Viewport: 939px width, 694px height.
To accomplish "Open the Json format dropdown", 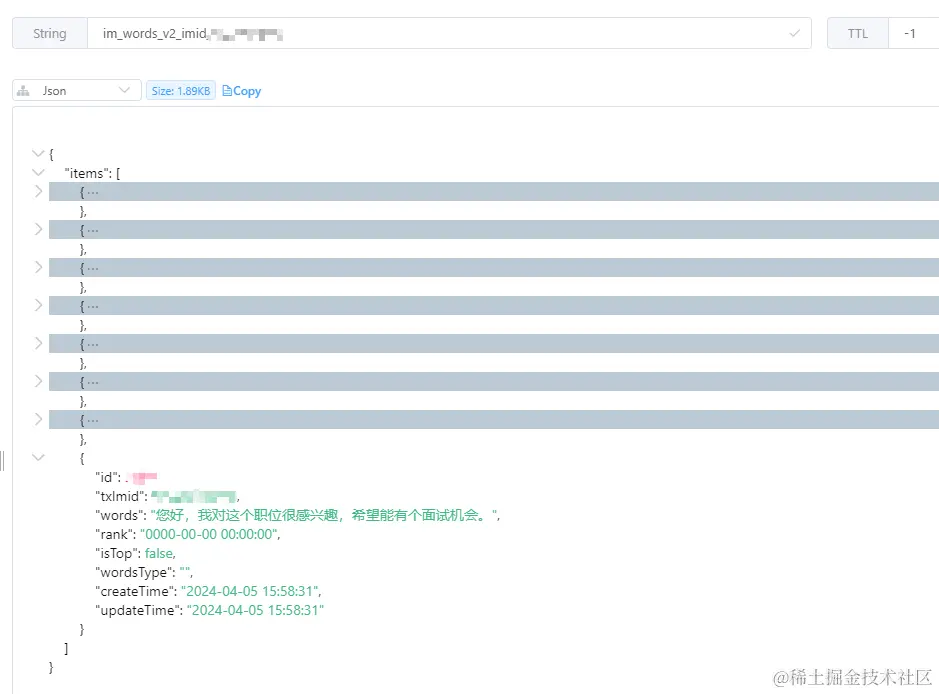I will [77, 90].
